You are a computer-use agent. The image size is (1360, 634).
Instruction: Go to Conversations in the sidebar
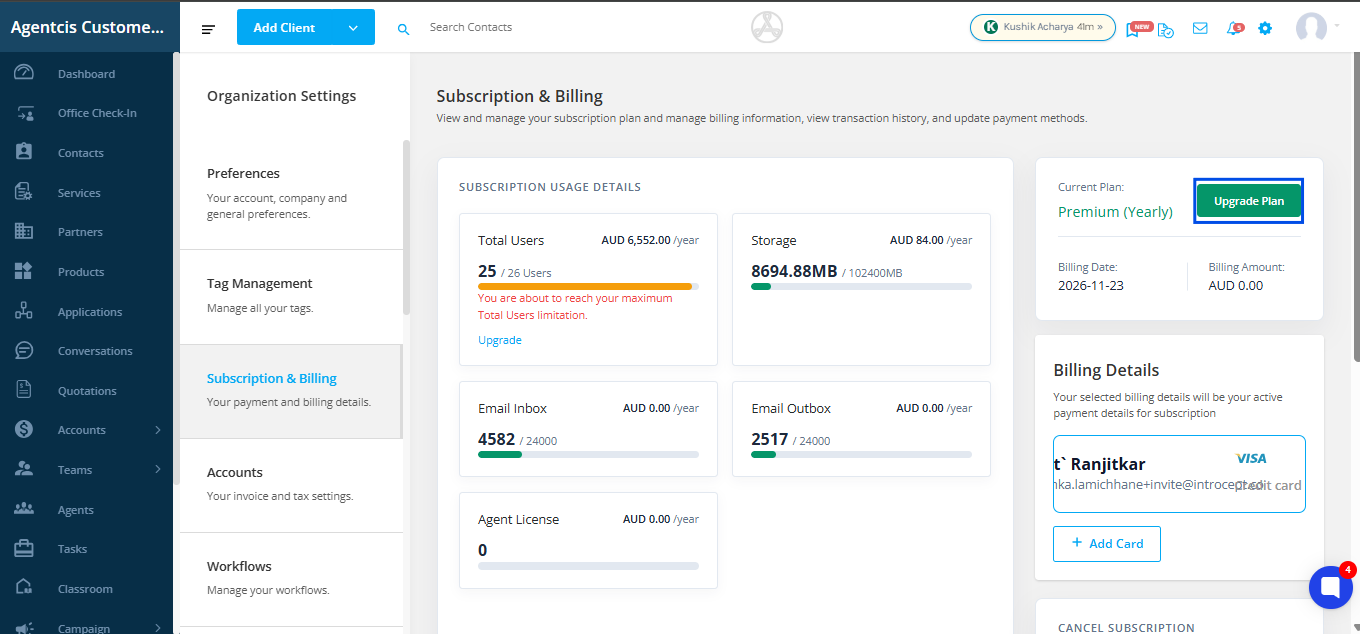point(95,351)
